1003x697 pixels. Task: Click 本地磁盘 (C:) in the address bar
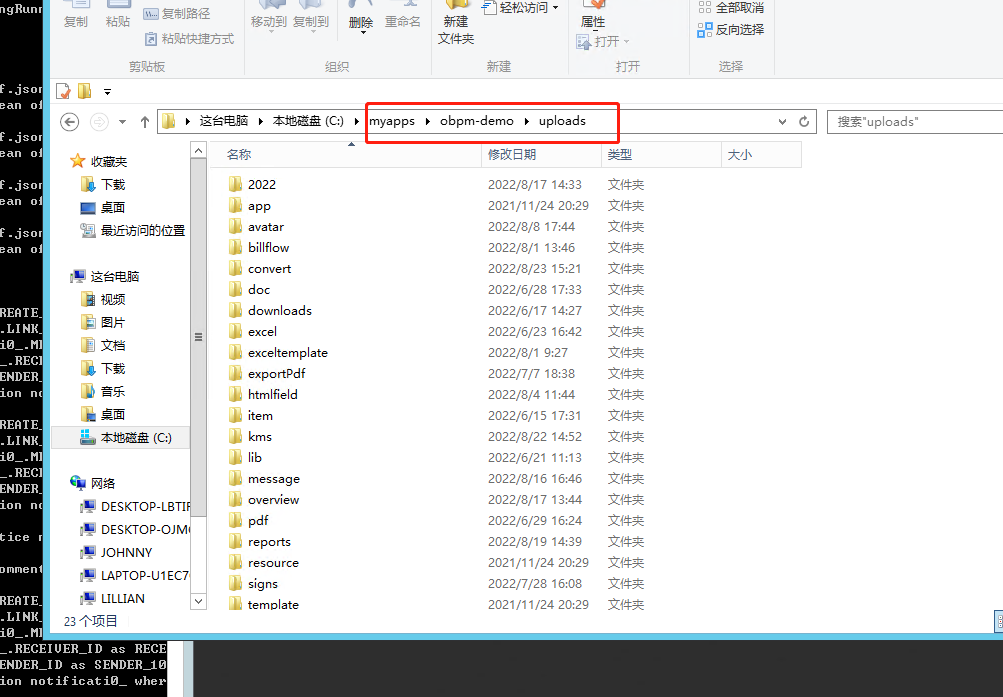(x=308, y=121)
